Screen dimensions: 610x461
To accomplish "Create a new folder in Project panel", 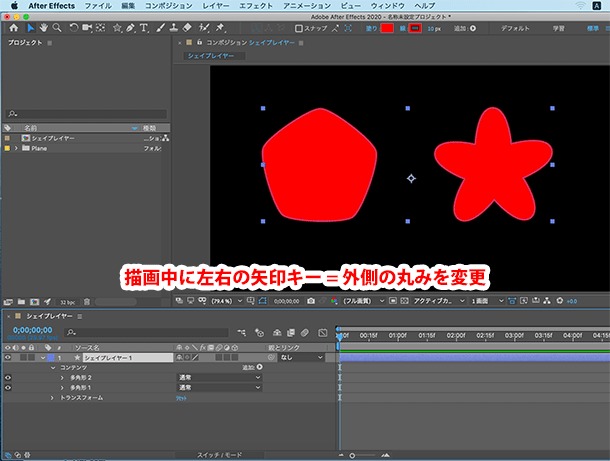I will point(21,302).
